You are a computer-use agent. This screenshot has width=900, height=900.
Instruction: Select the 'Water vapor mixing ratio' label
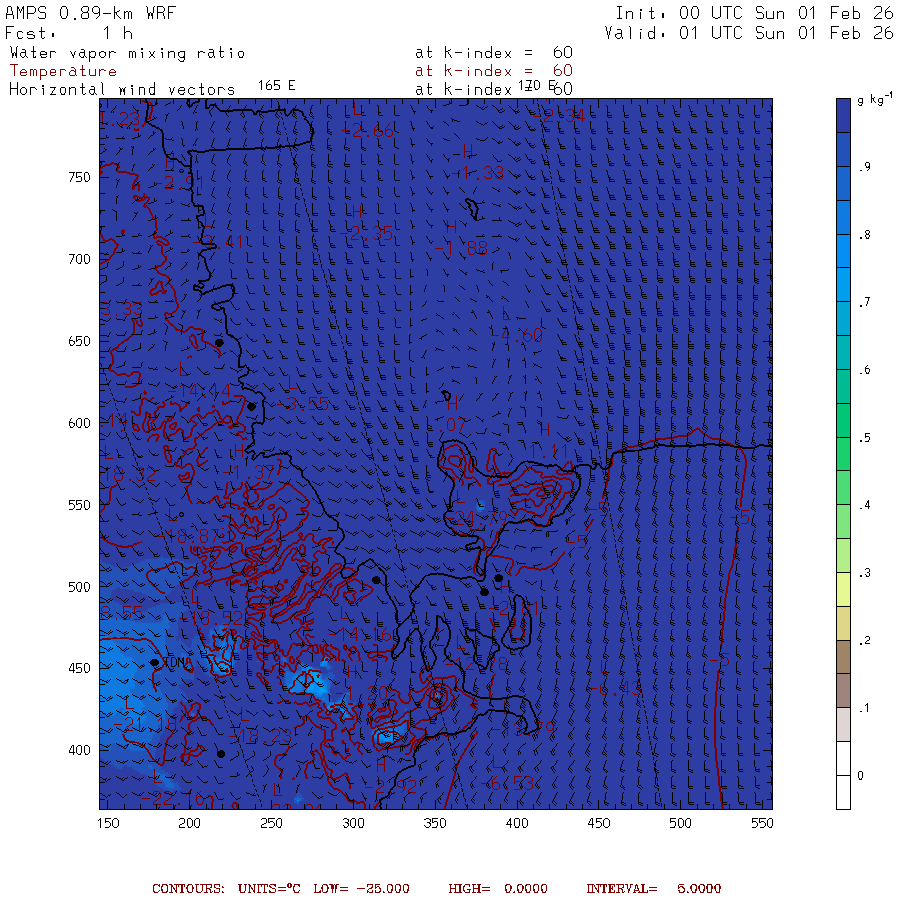127,53
